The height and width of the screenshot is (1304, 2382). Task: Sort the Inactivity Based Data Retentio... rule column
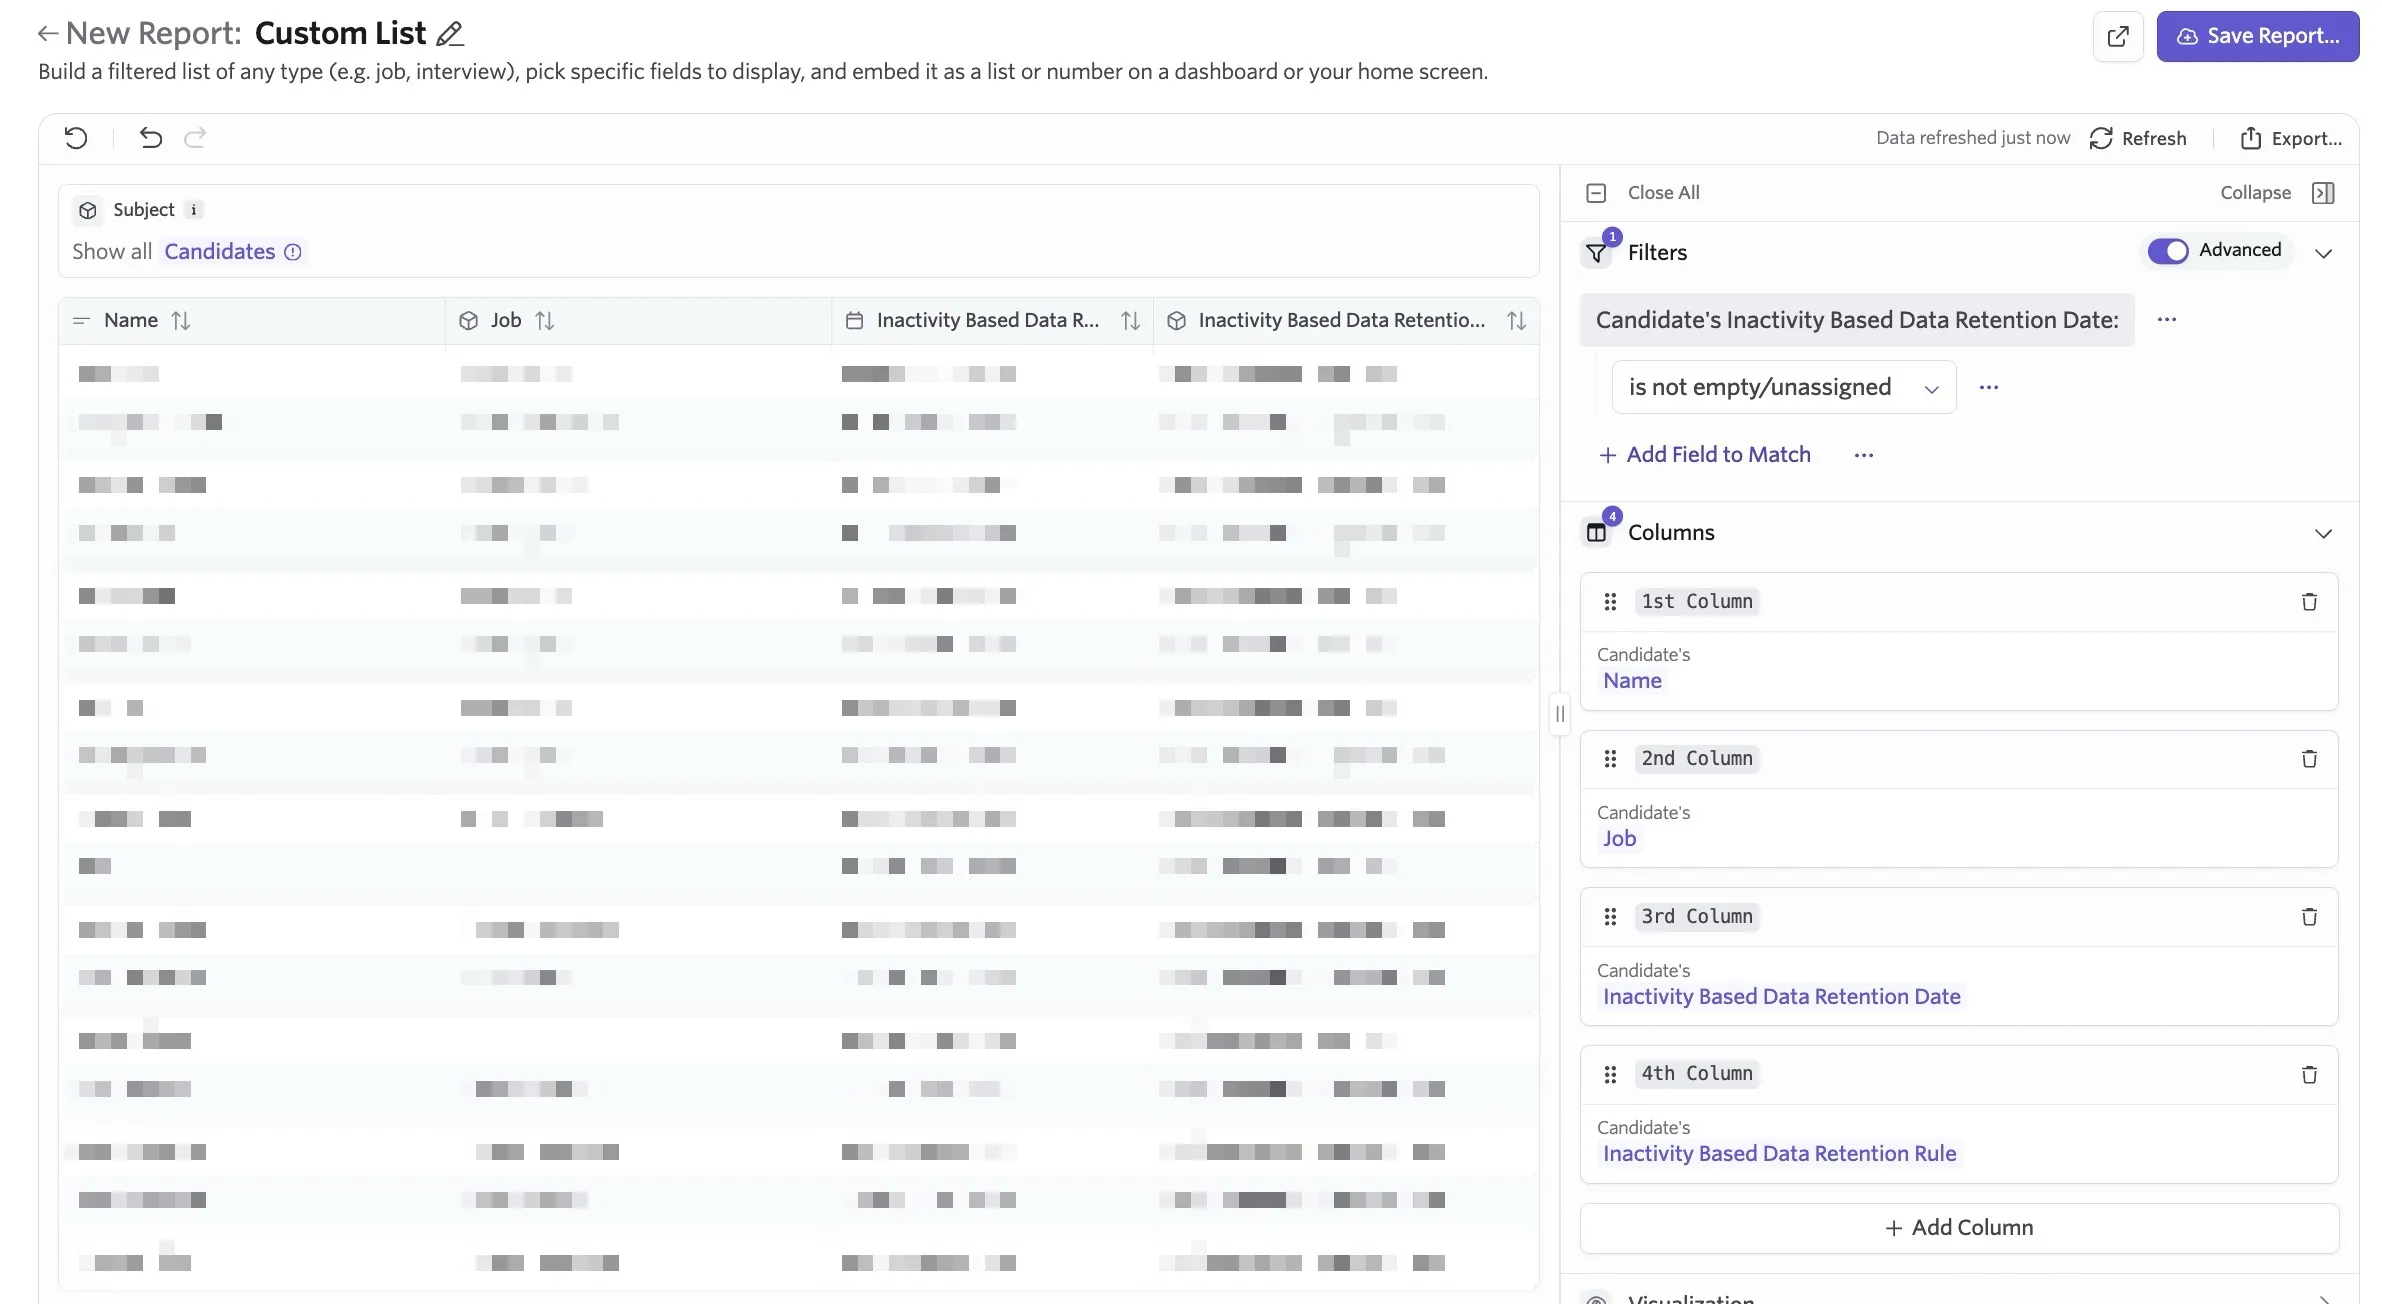(1516, 321)
